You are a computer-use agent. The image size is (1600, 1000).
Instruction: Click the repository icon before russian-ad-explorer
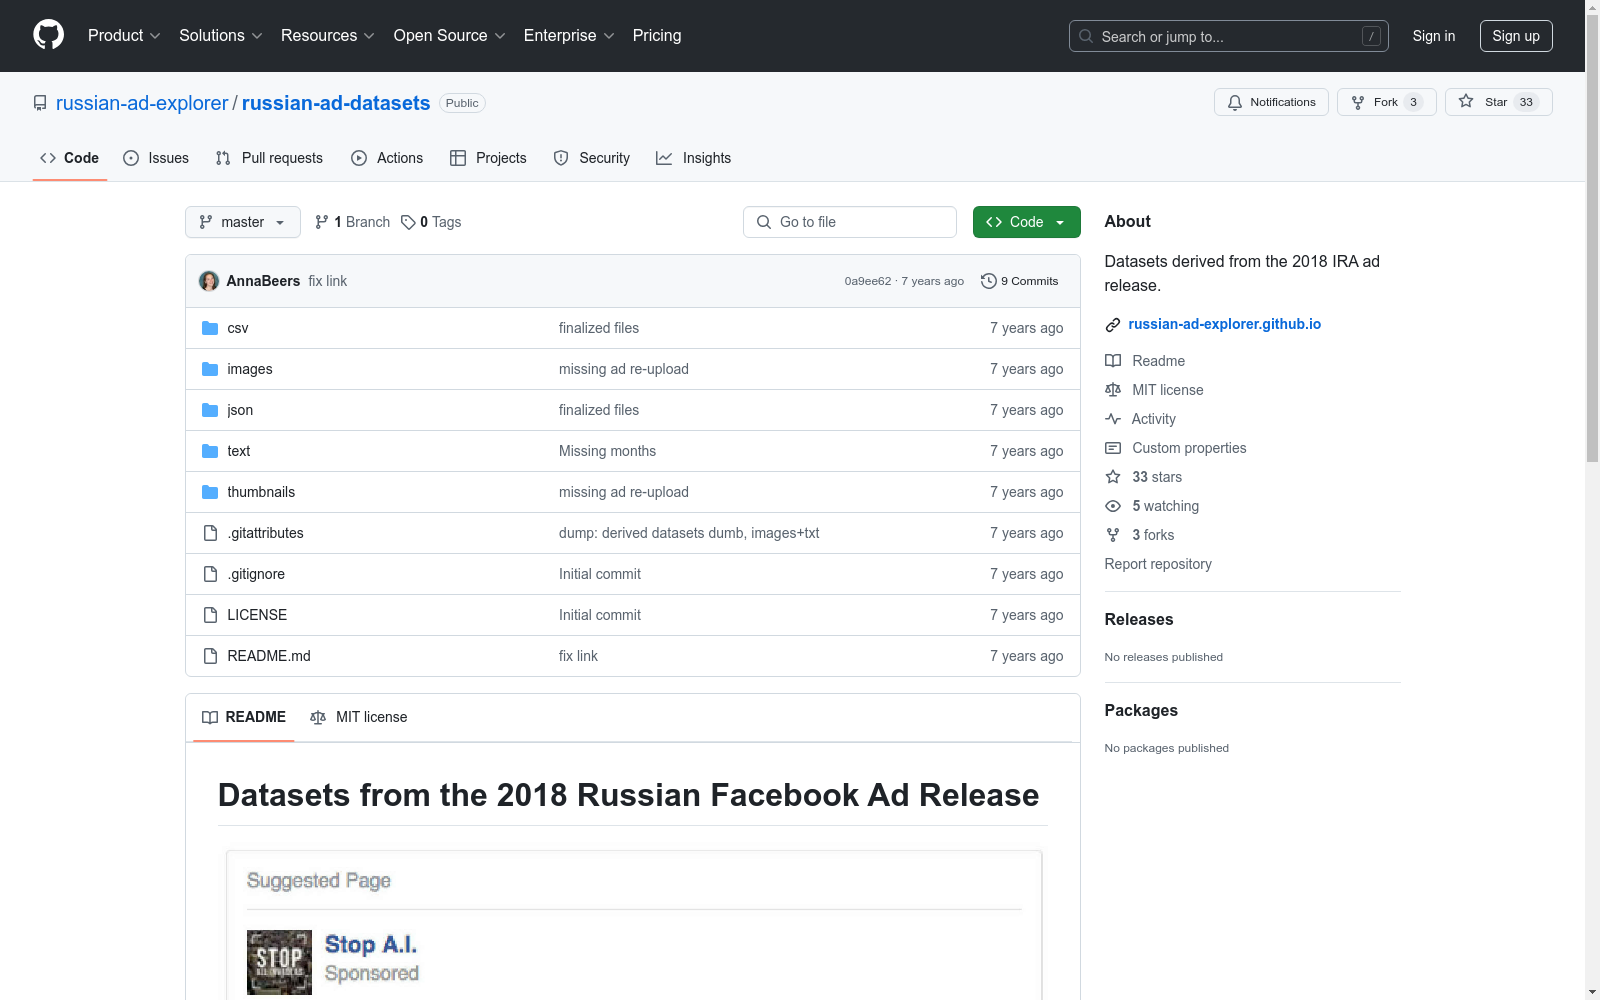click(x=40, y=103)
